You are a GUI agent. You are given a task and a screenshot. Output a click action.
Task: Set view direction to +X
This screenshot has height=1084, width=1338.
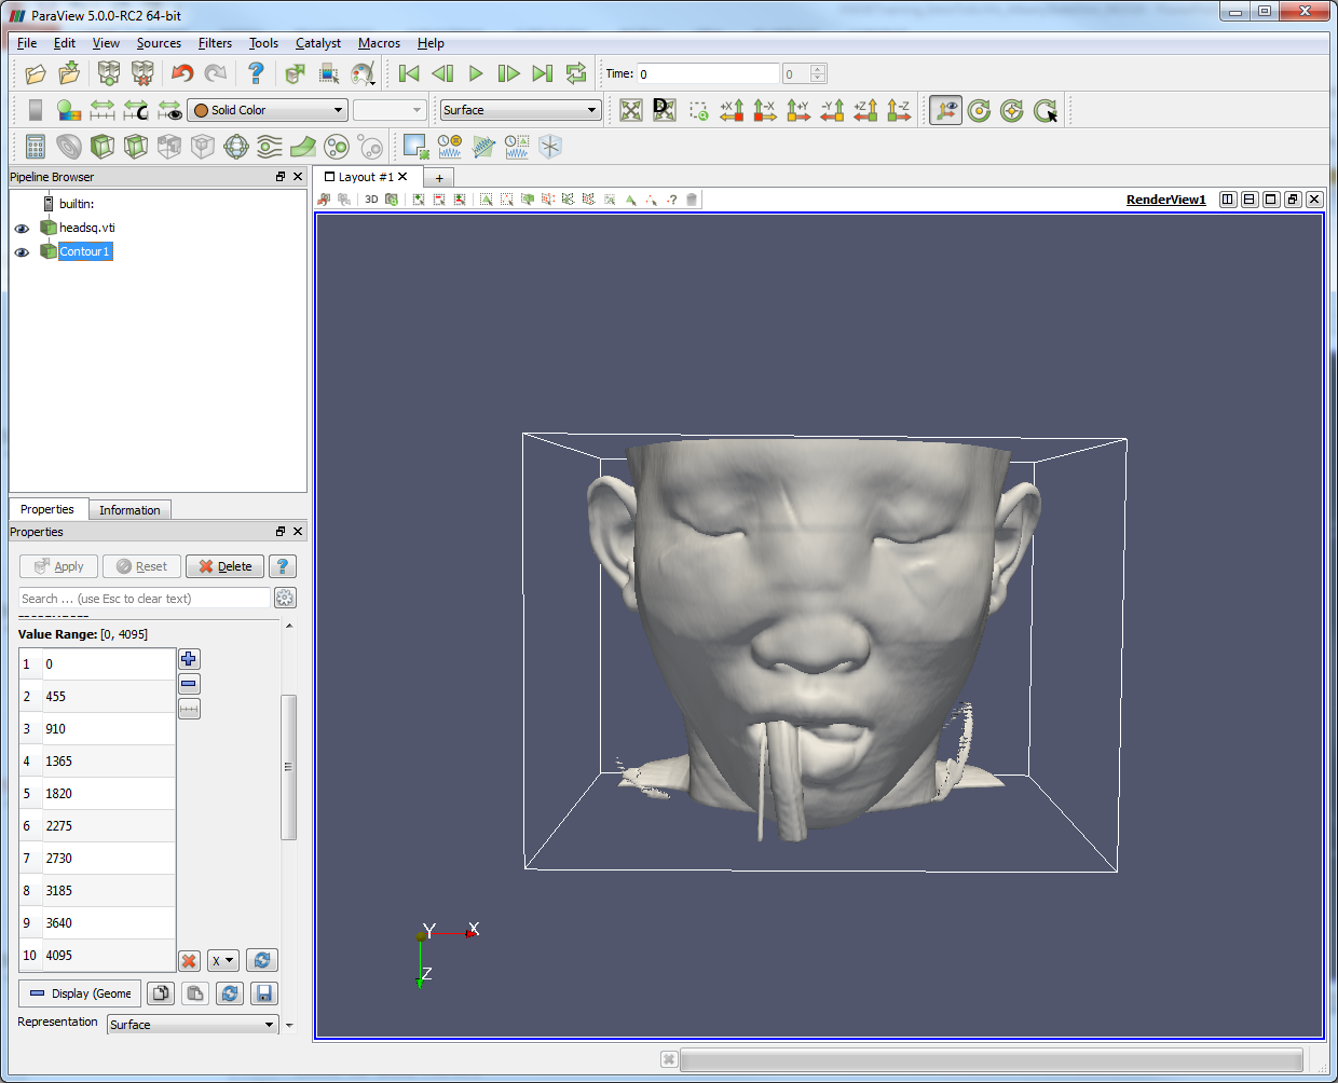click(x=732, y=110)
